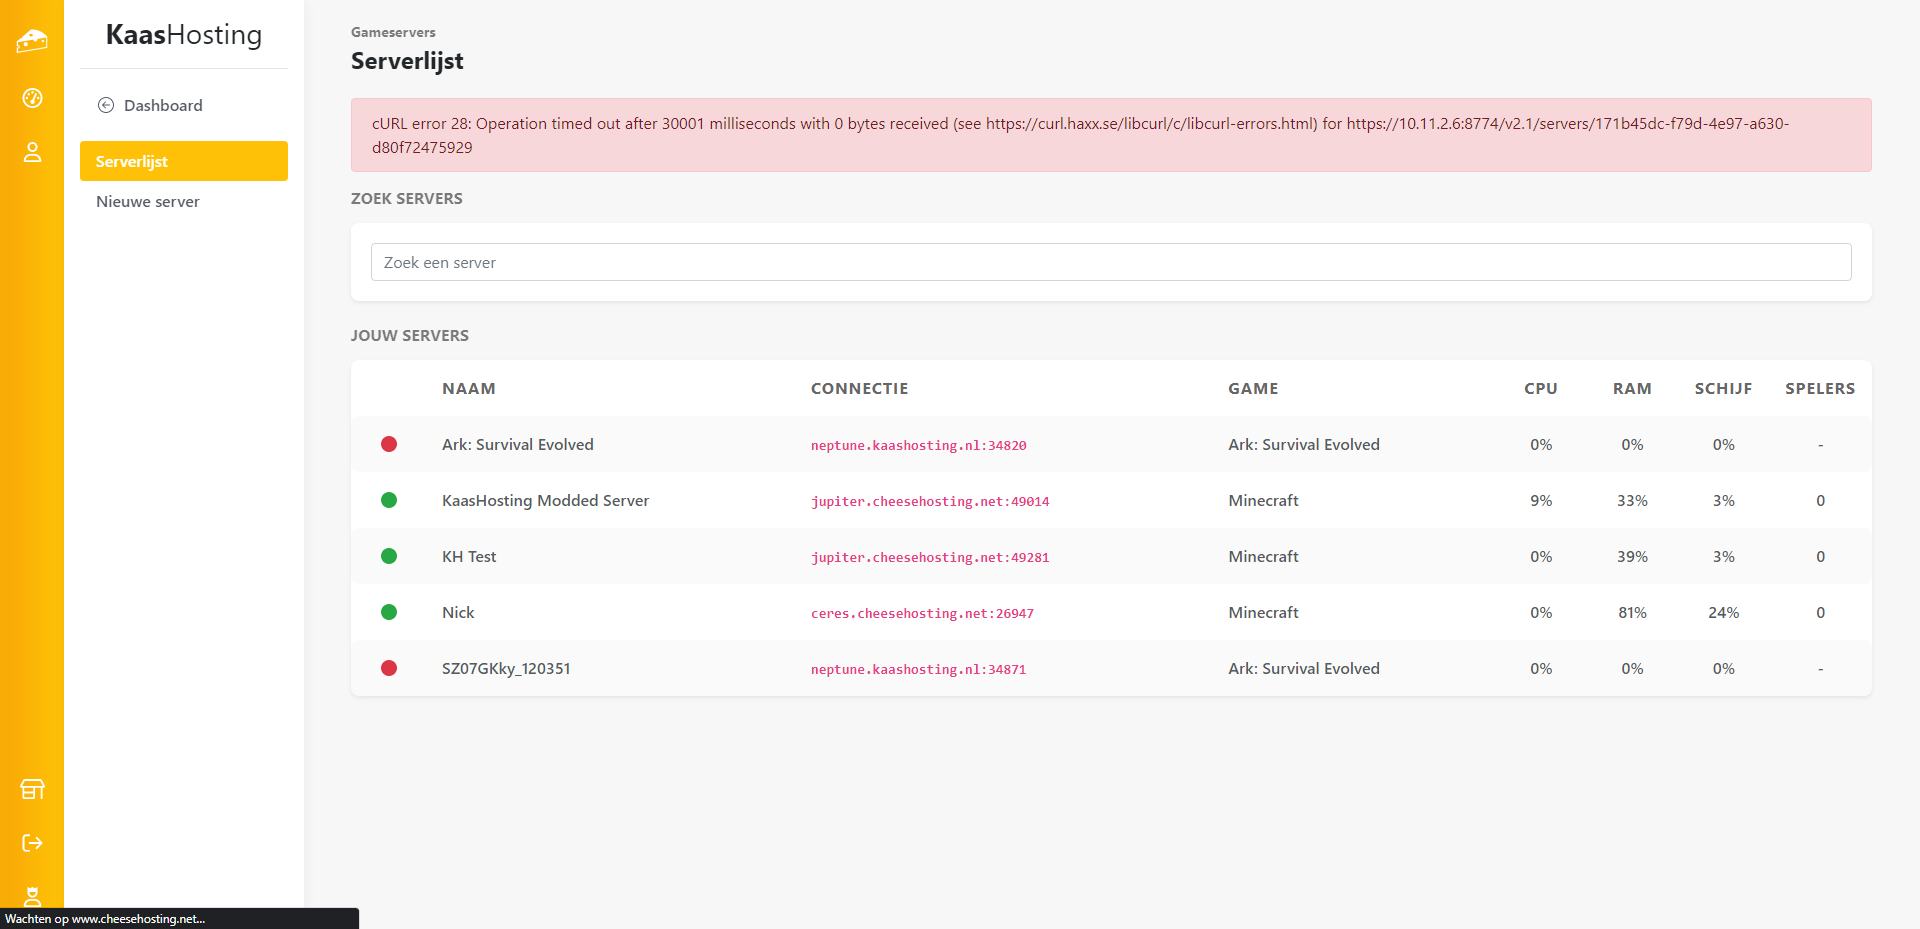Image resolution: width=1920 pixels, height=929 pixels.
Task: Open the KaasHosting Modded Server row
Action: pyautogui.click(x=545, y=500)
